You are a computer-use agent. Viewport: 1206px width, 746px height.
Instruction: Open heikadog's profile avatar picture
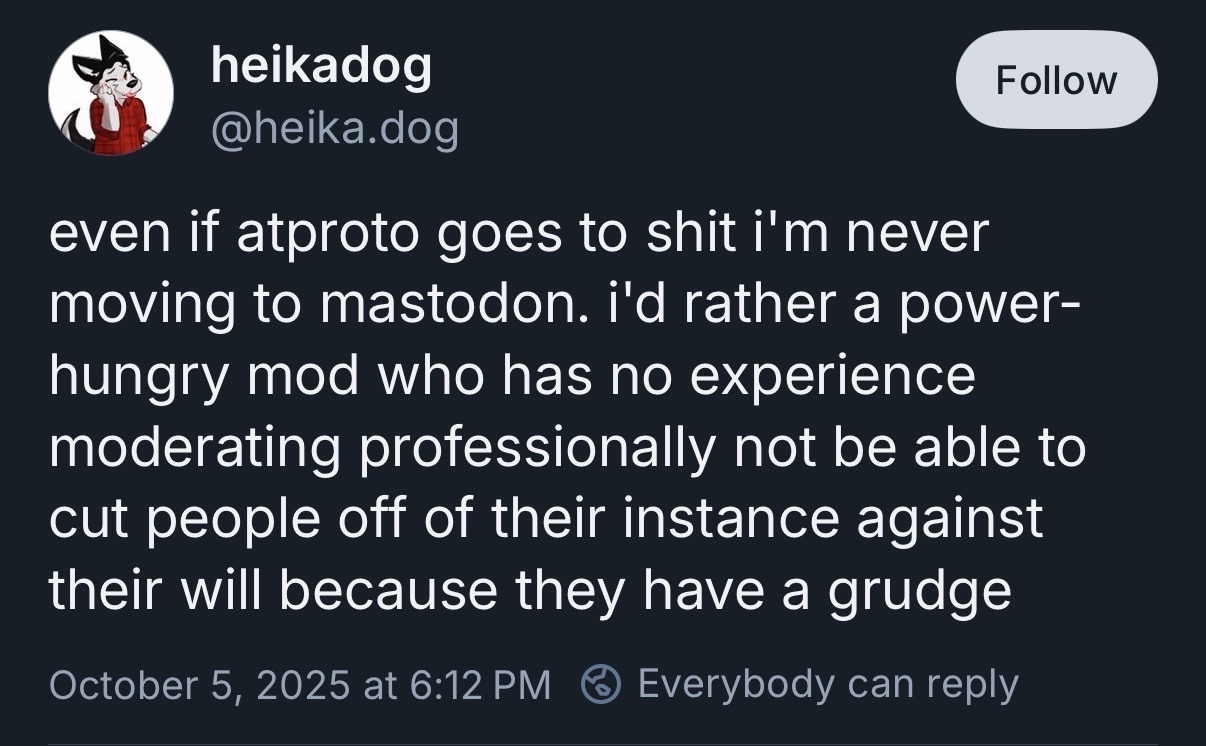pos(110,94)
